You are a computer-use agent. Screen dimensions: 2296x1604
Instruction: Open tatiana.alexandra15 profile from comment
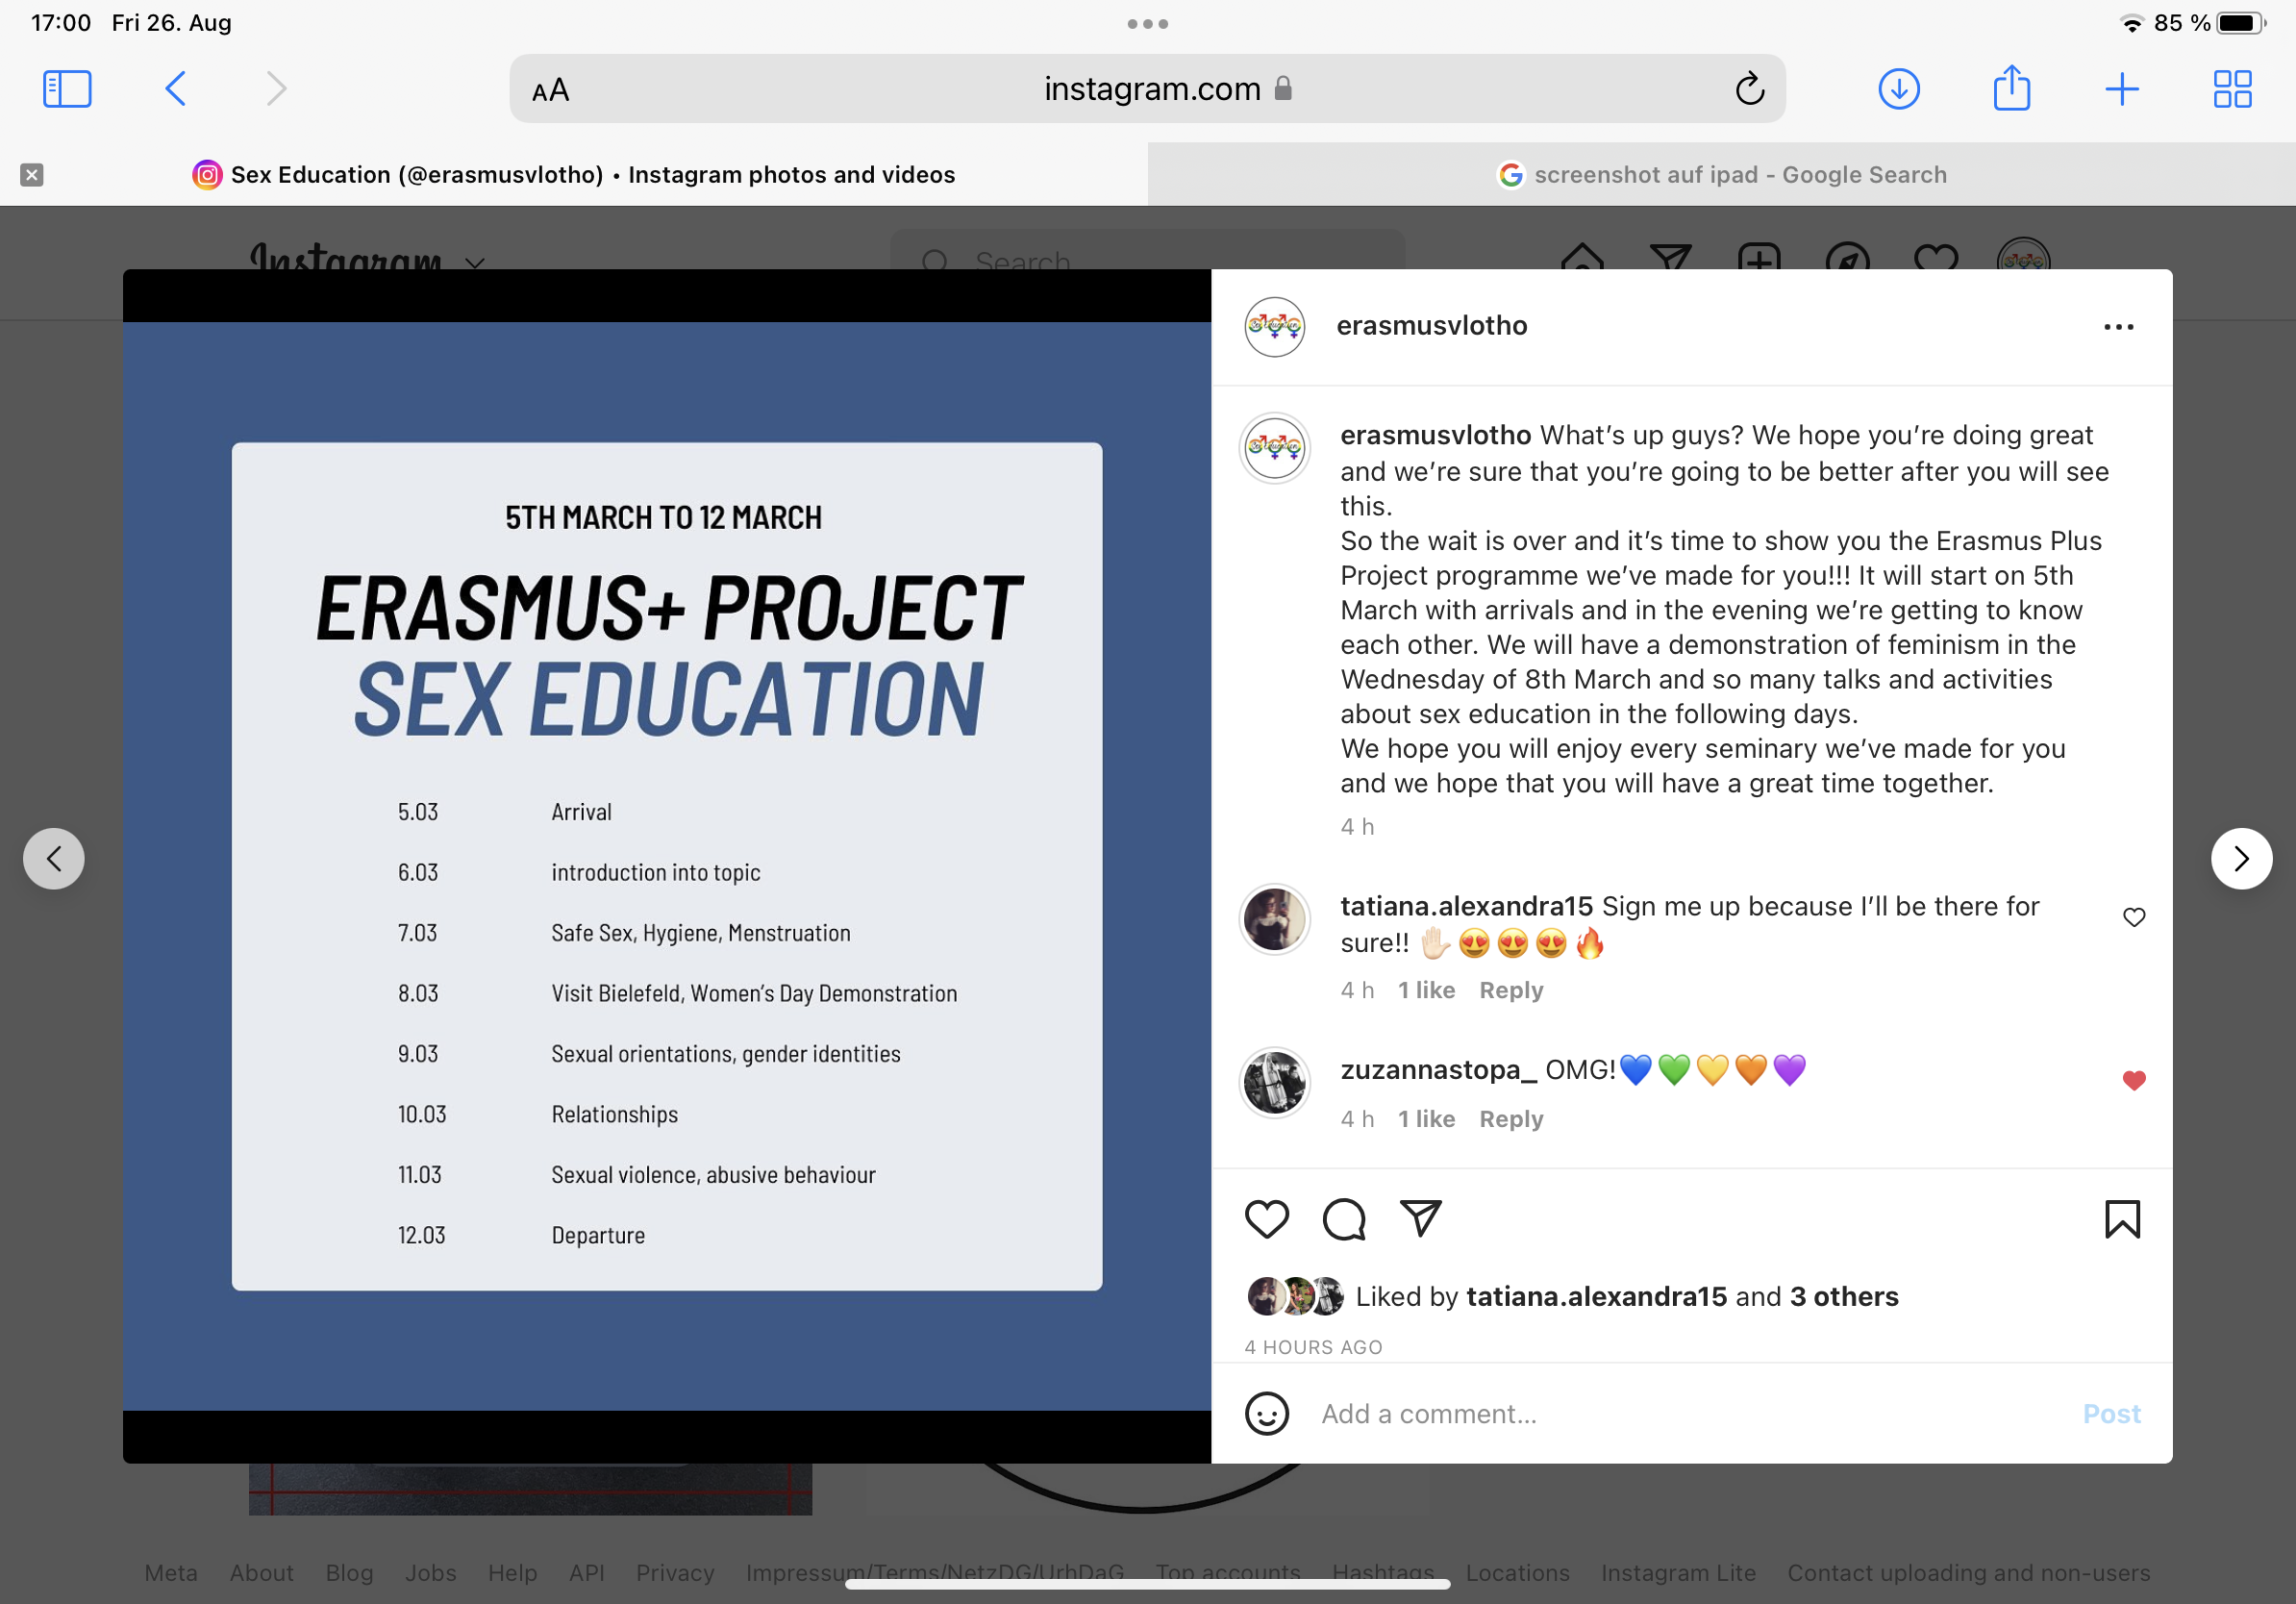(1466, 906)
